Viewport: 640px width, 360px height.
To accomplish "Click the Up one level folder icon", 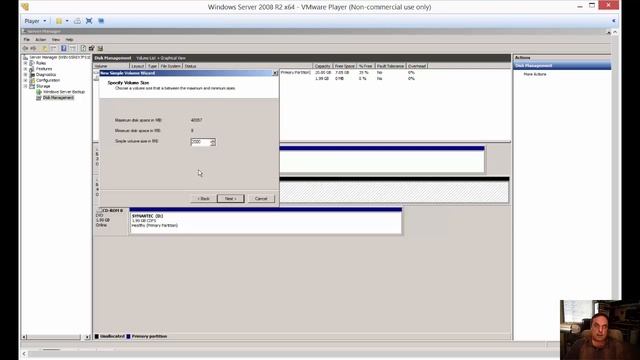I will pos(45,48).
